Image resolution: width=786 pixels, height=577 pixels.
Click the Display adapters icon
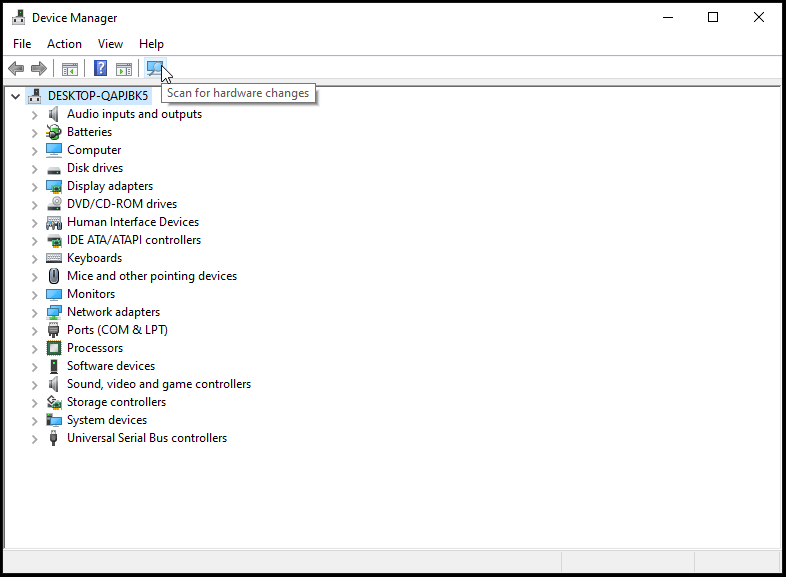pos(54,186)
